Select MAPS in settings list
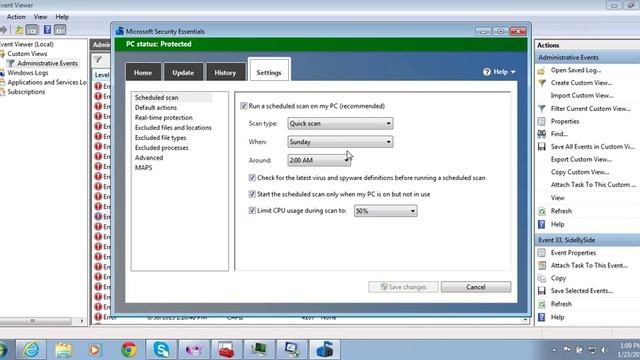Screen dimensions: 640x360 click(x=143, y=168)
